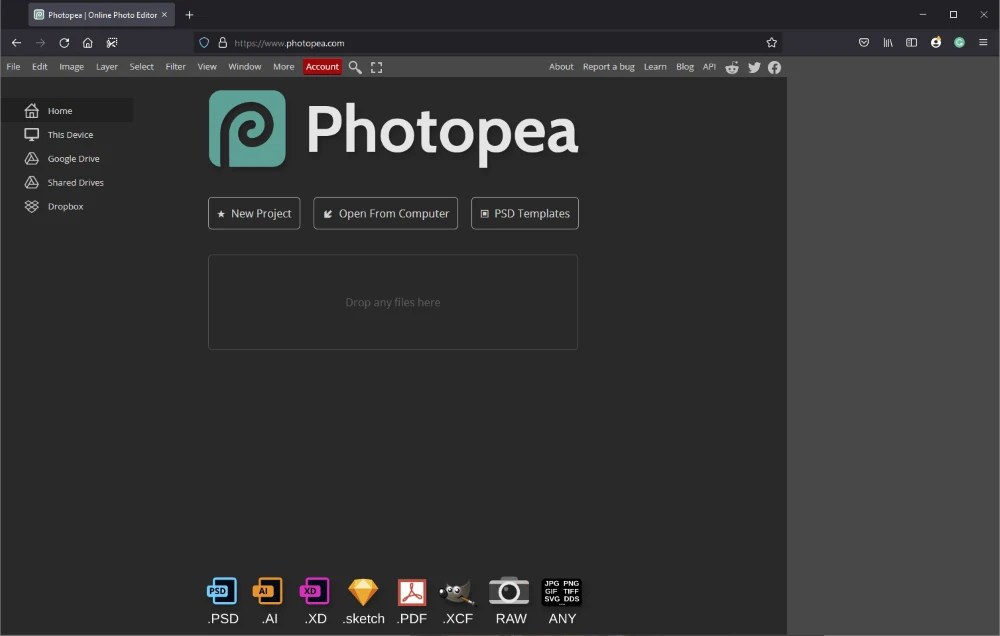Click the Drop any files here area
Screen dimensions: 1000x636
pyautogui.click(x=393, y=302)
